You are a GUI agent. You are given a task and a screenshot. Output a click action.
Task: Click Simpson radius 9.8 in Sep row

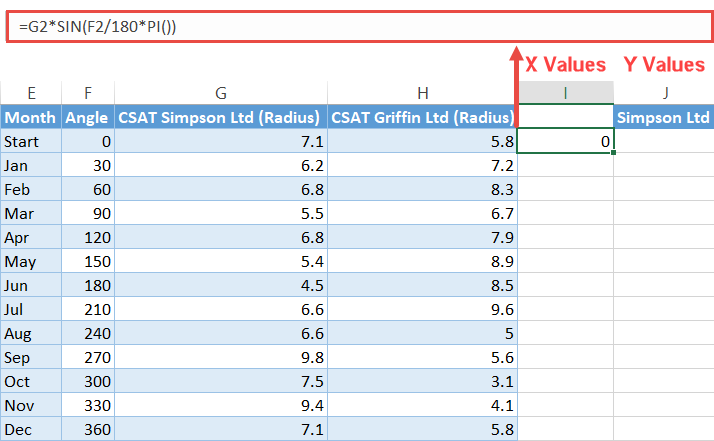tap(221, 357)
